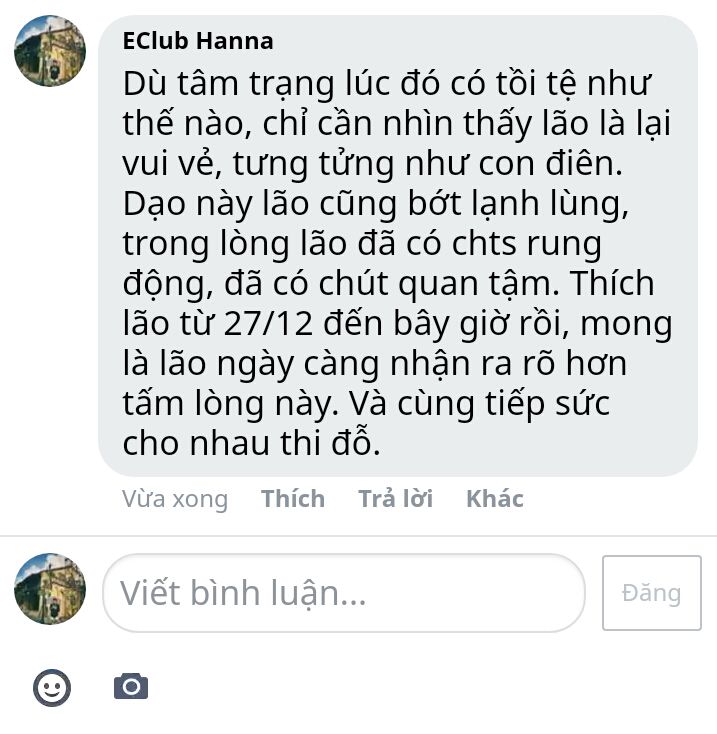Screen dimensions: 717x734
Task: Open EClub Hanna's avatar beside the comment
Action: point(50,51)
